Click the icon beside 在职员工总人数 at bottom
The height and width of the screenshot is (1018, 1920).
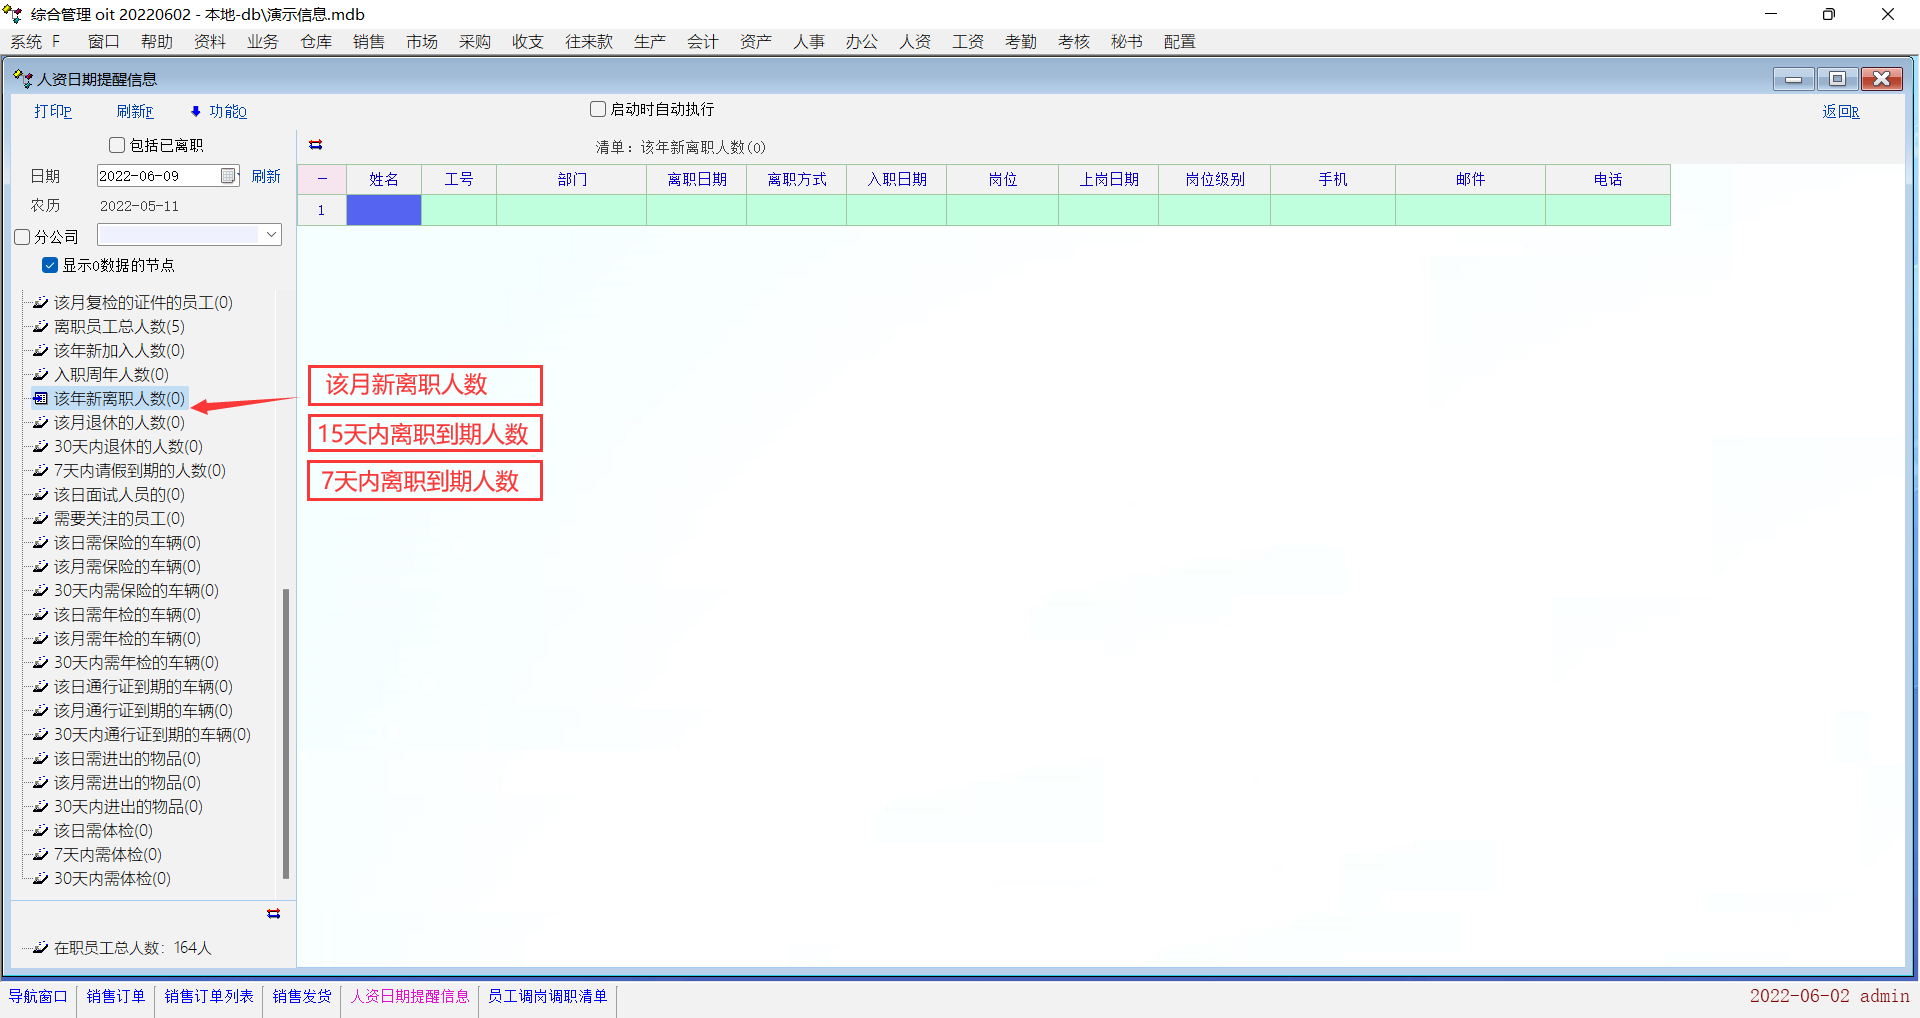[40, 948]
